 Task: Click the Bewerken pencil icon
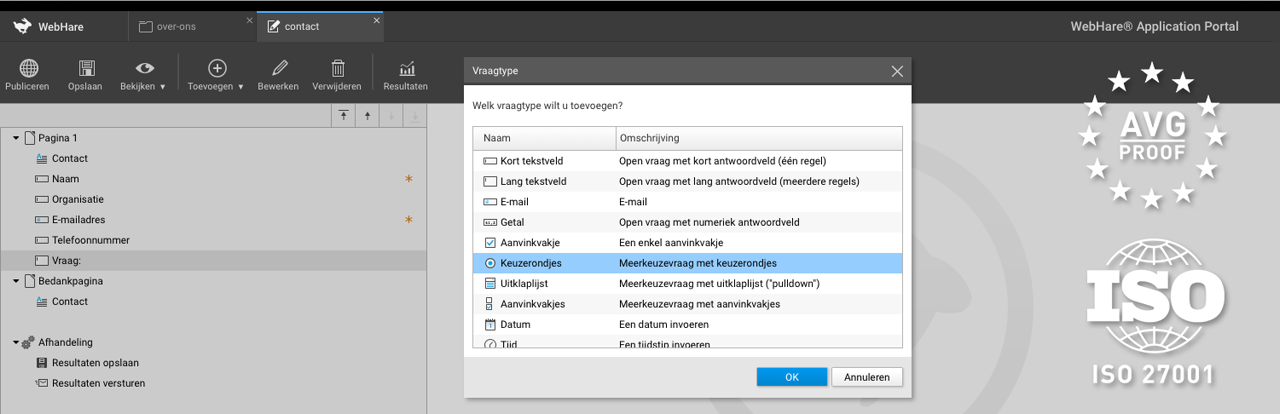point(278,69)
